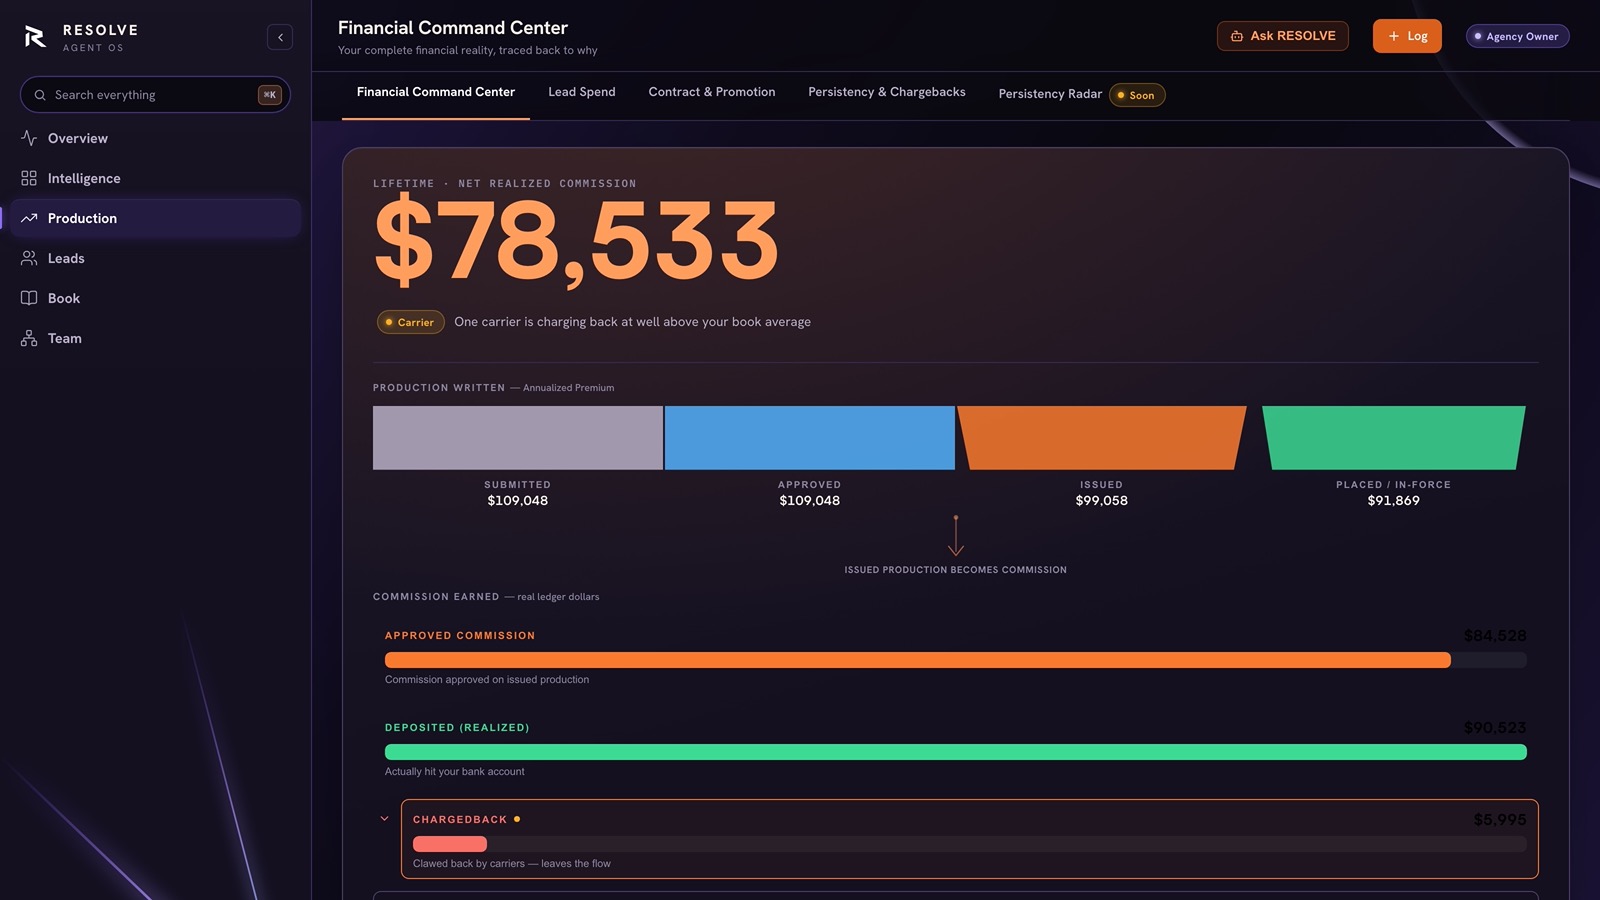
Task: Click the CHARGEBACK label
Action: pyautogui.click(x=460, y=820)
